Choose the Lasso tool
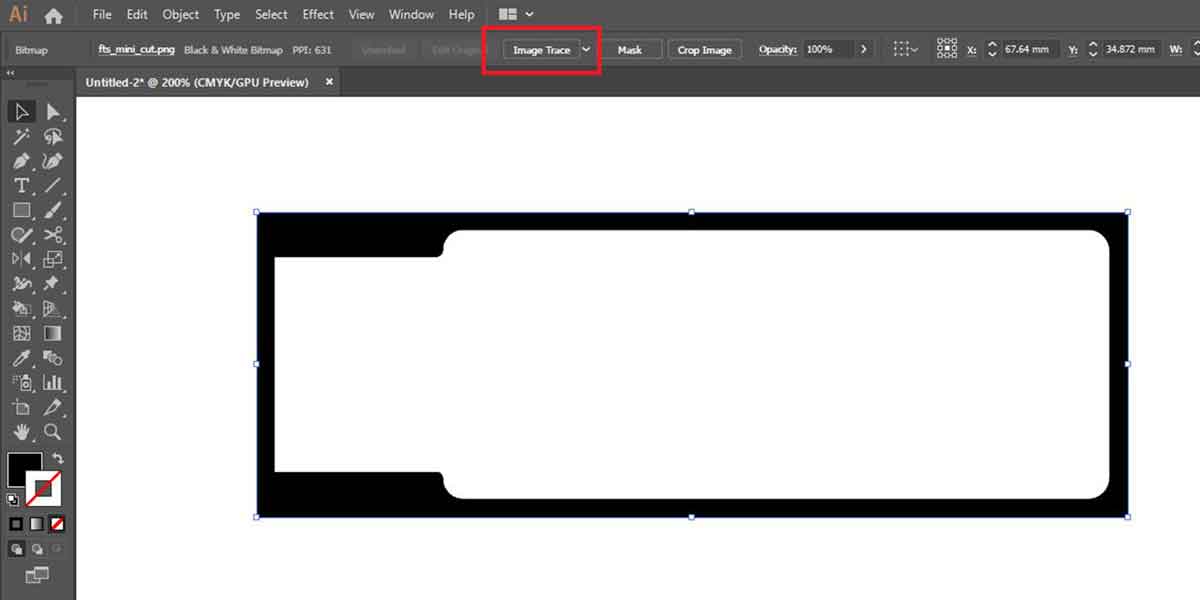1200x600 pixels. (53, 137)
